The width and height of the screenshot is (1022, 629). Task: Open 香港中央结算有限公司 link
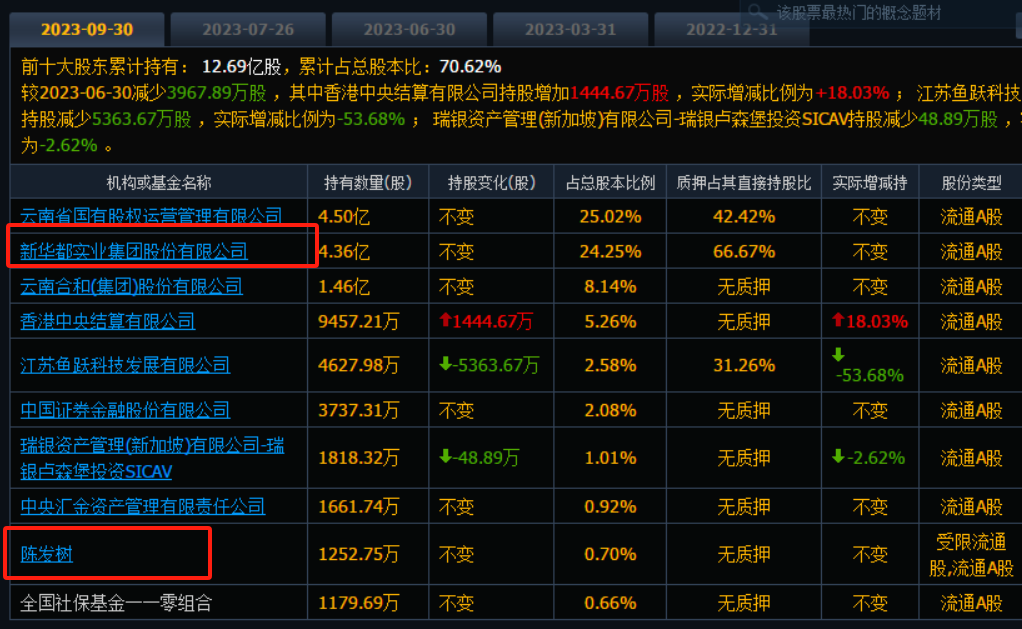click(x=108, y=321)
